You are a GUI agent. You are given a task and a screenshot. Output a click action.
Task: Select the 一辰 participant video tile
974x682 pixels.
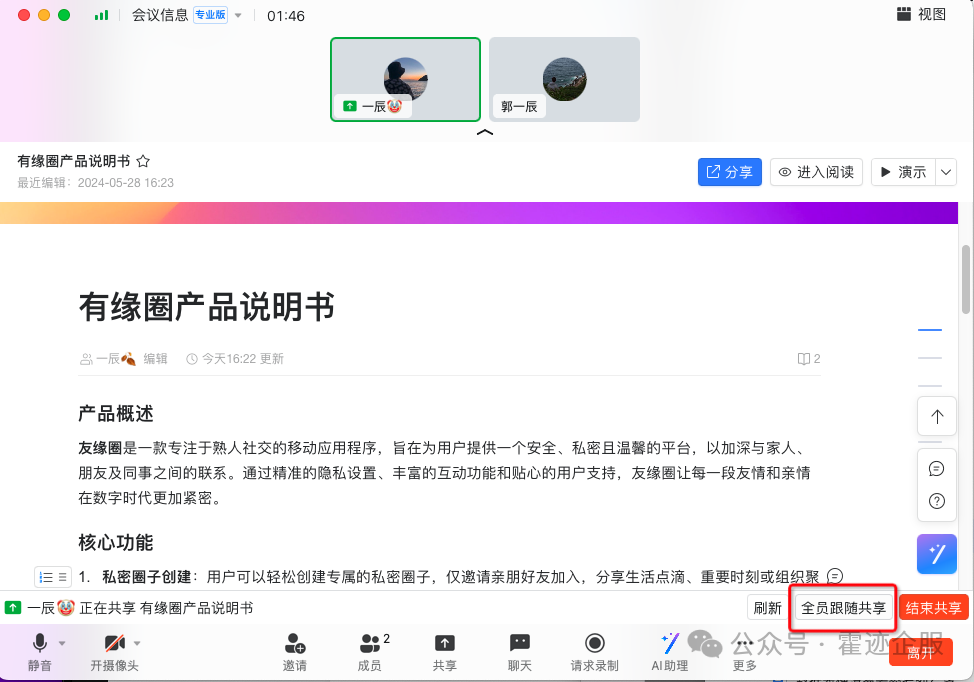(x=406, y=80)
